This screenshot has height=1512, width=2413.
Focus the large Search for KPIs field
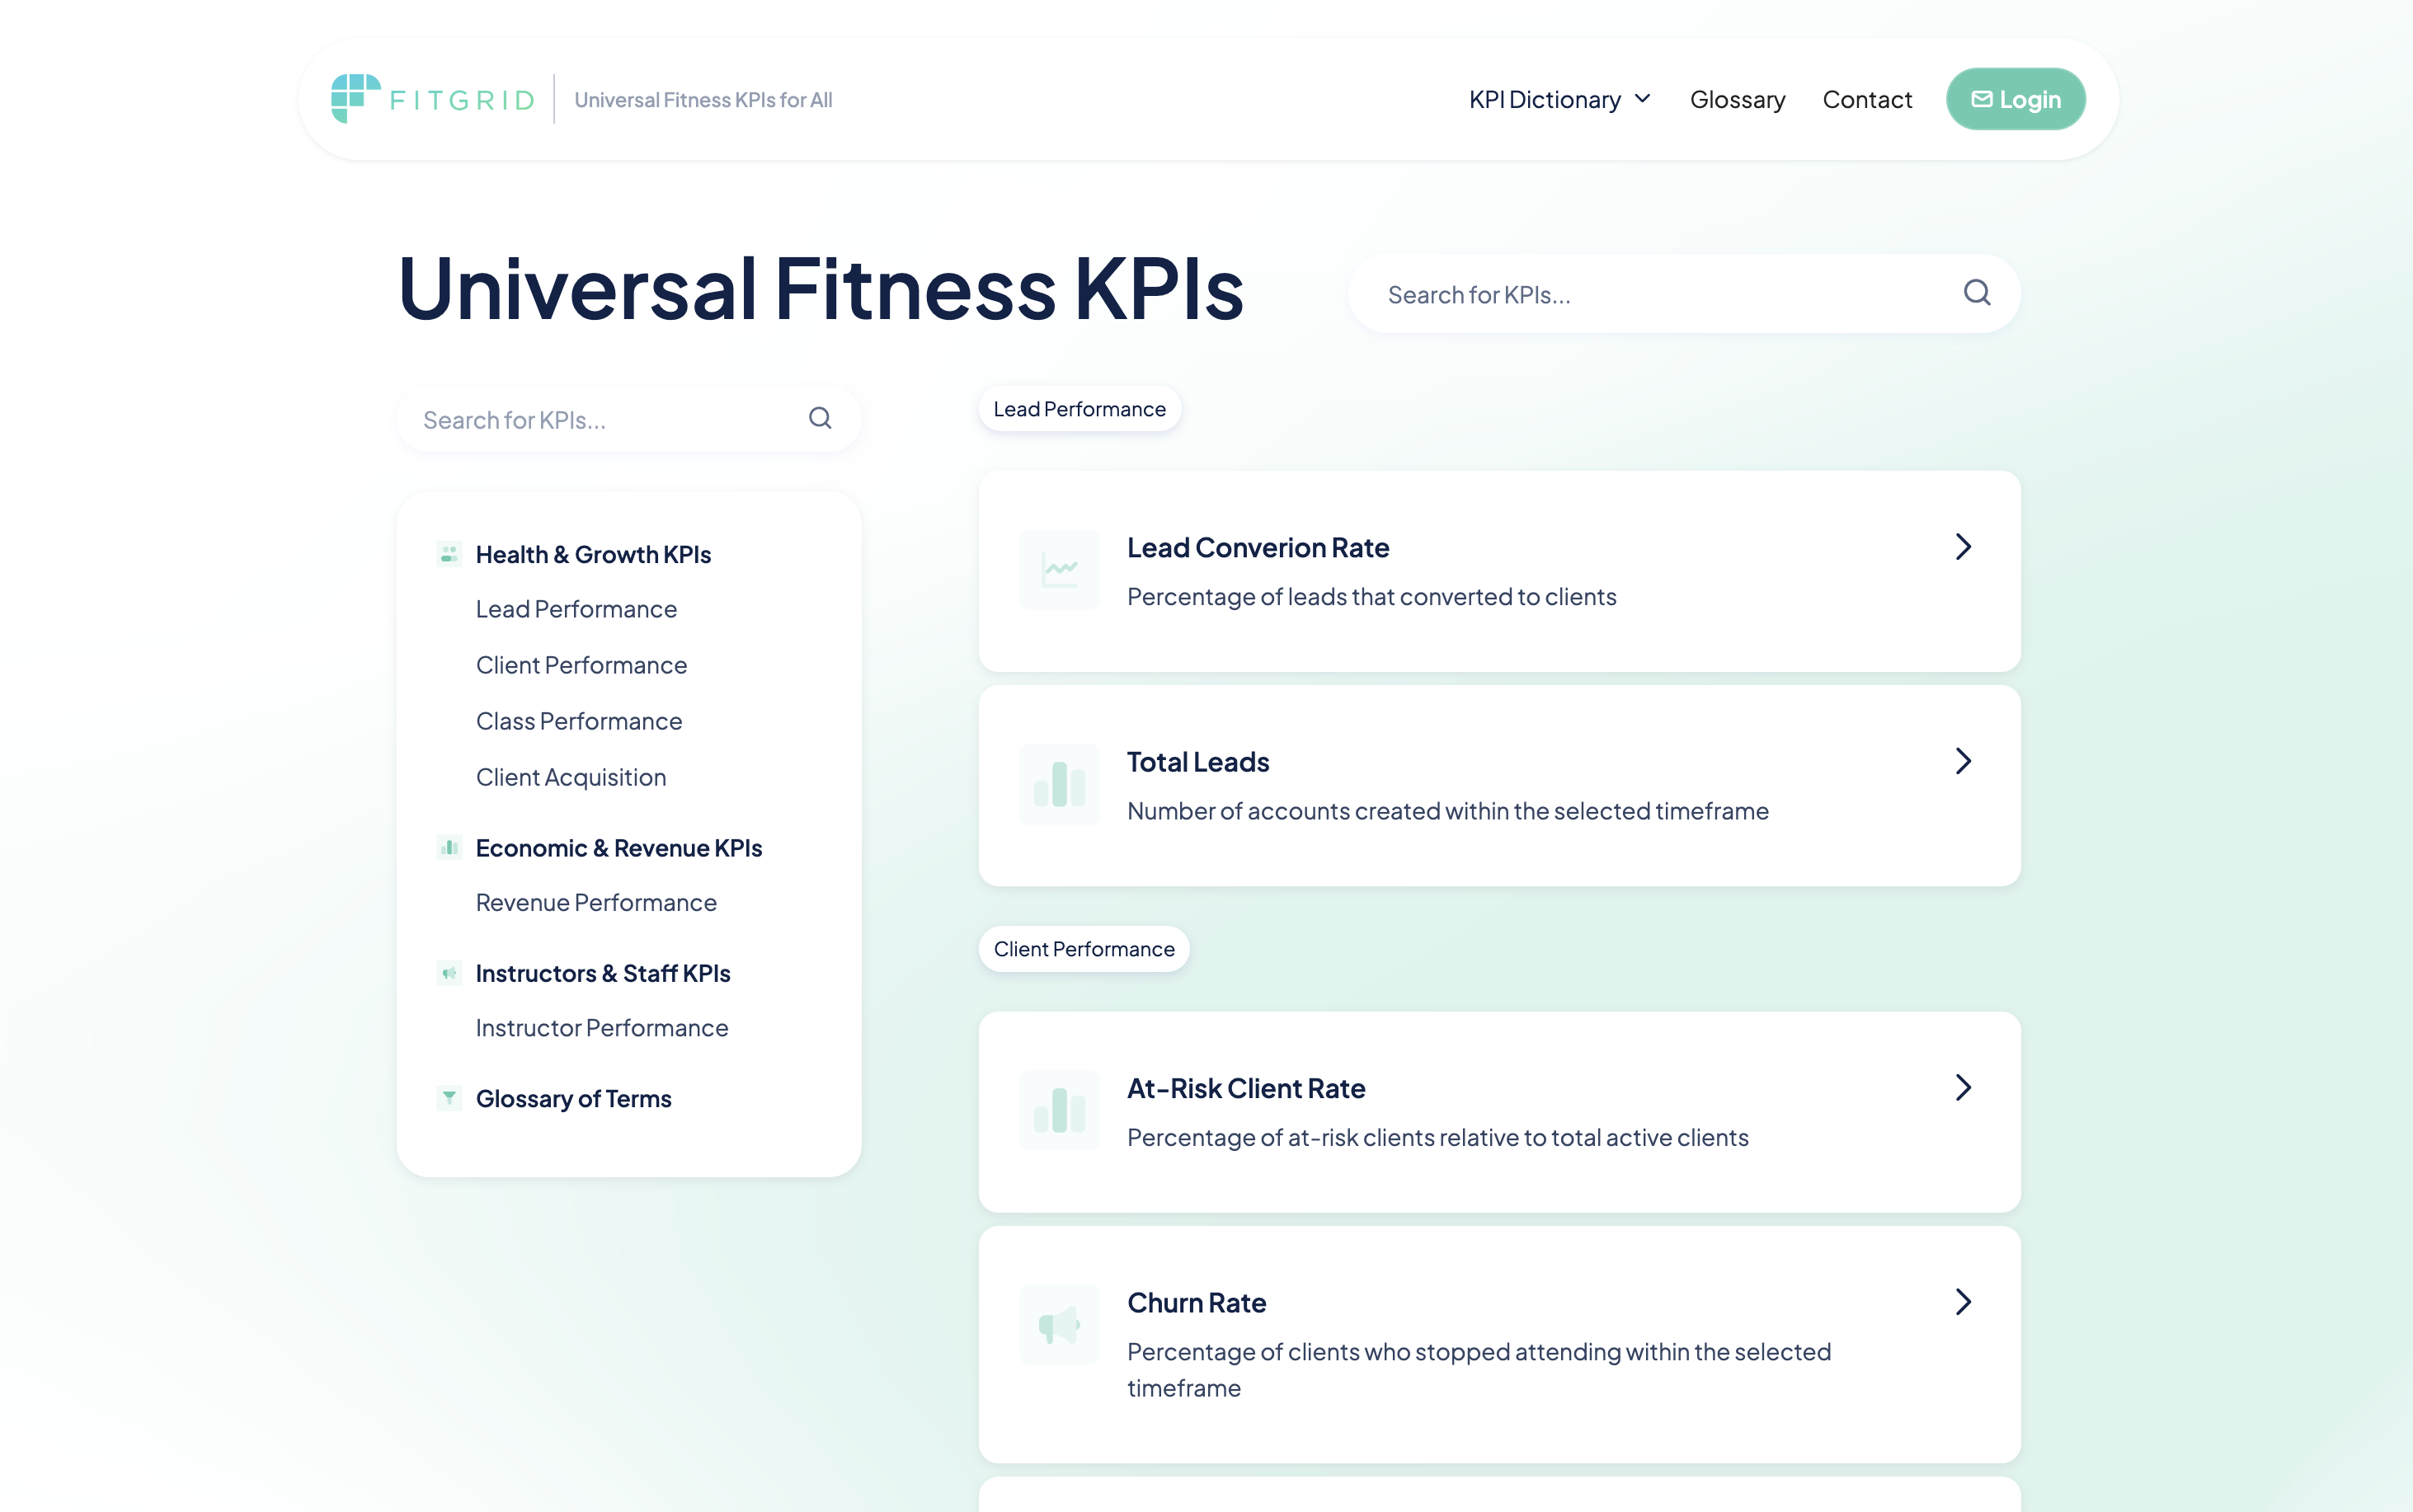pos(1660,294)
